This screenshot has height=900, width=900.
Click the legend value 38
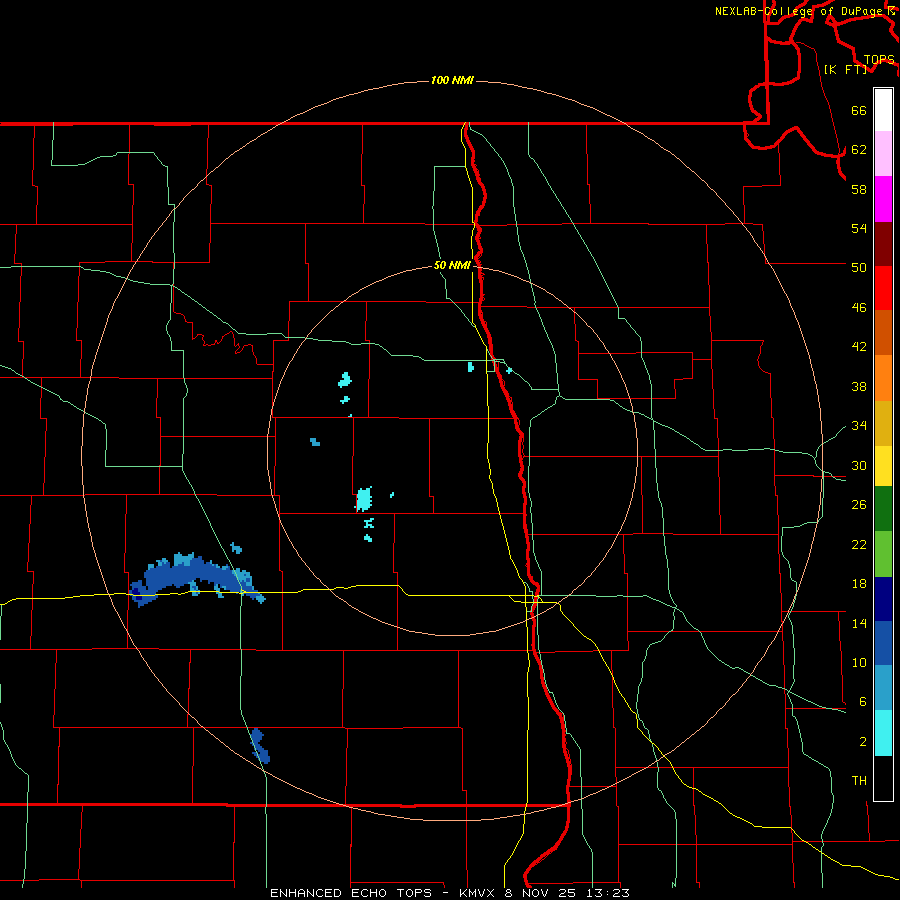coord(859,386)
